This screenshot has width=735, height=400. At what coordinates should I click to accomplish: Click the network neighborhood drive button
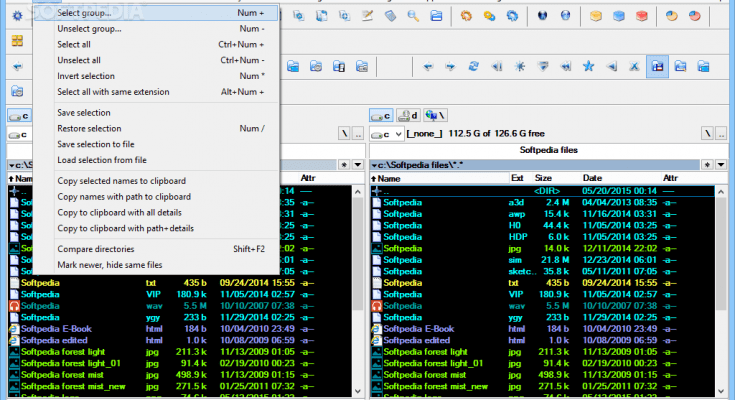coord(435,115)
